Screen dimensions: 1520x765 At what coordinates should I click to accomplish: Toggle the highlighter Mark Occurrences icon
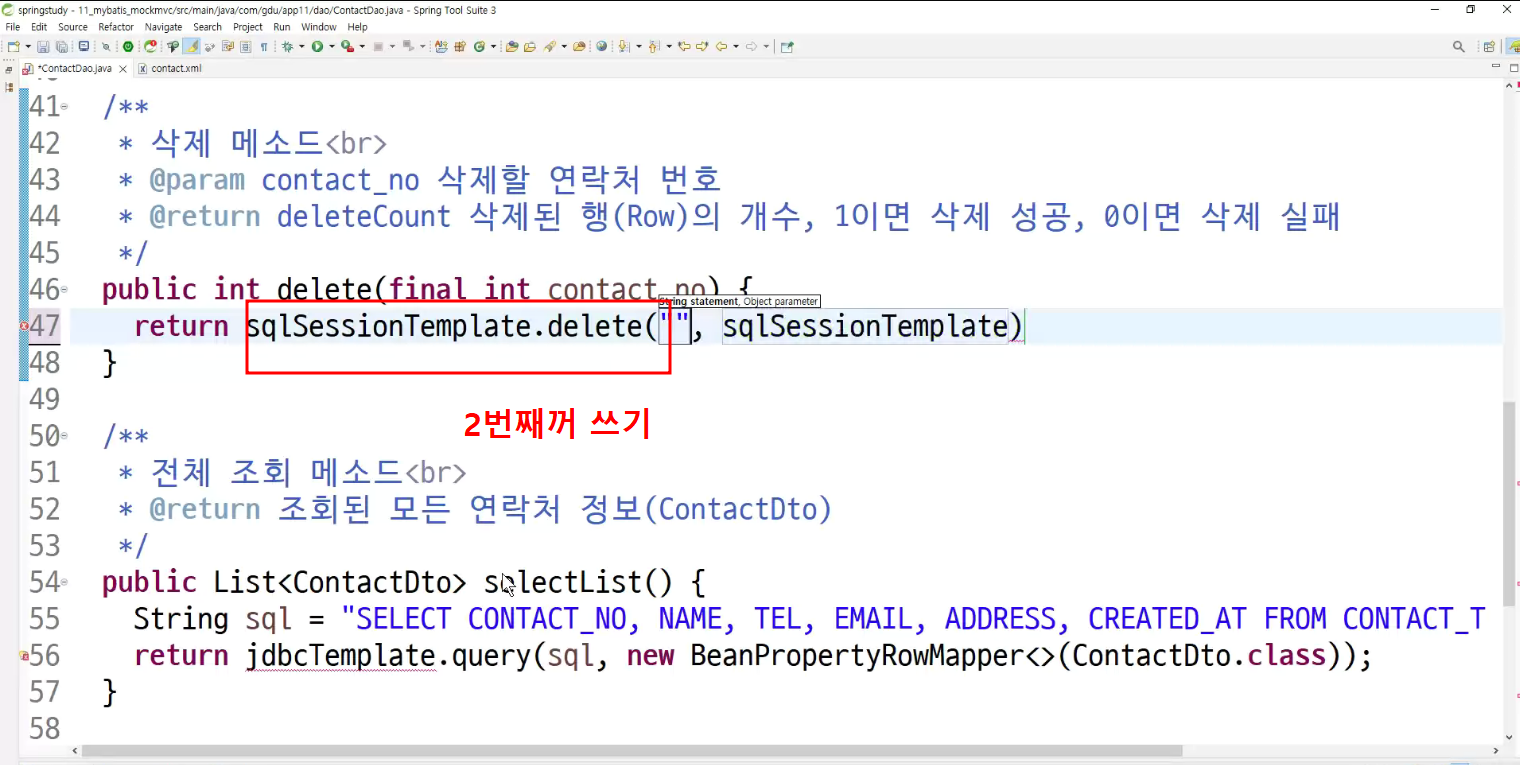click(x=191, y=46)
